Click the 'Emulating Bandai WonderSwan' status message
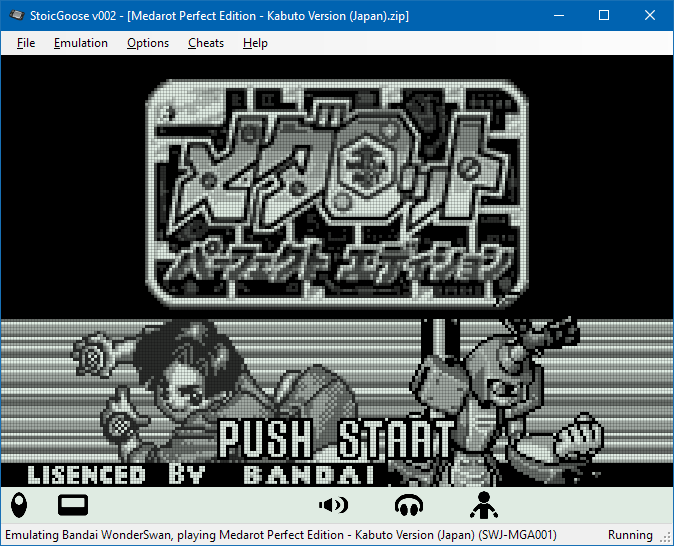The width and height of the screenshot is (674, 546). [281, 535]
